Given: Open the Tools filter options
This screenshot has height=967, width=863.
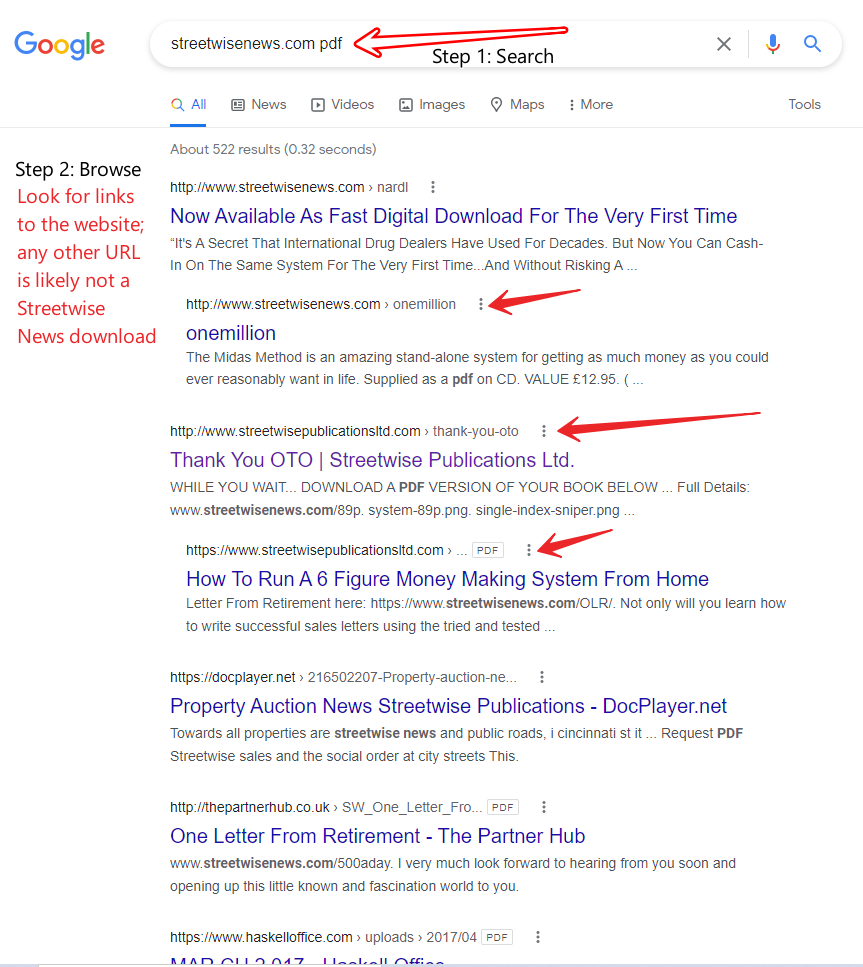Looking at the screenshot, I should pos(804,104).
